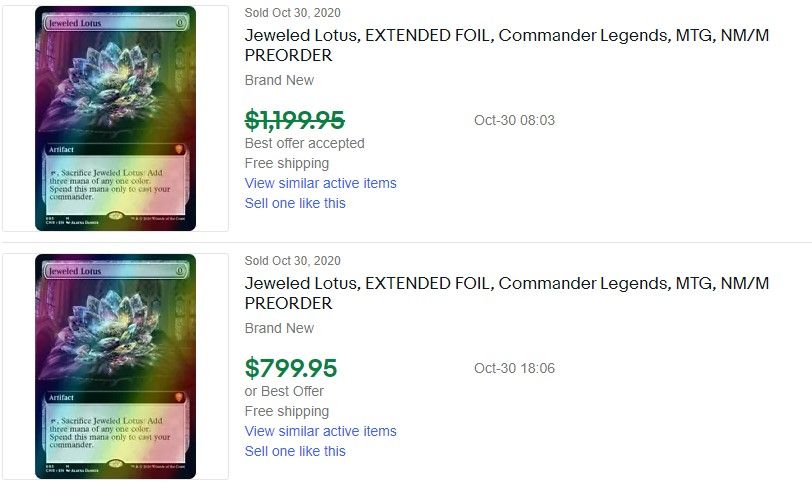Viewport: 812px width, 490px height.
Task: Open the first Jeweled Lotus card thumbnail
Action: pyautogui.click(x=115, y=118)
